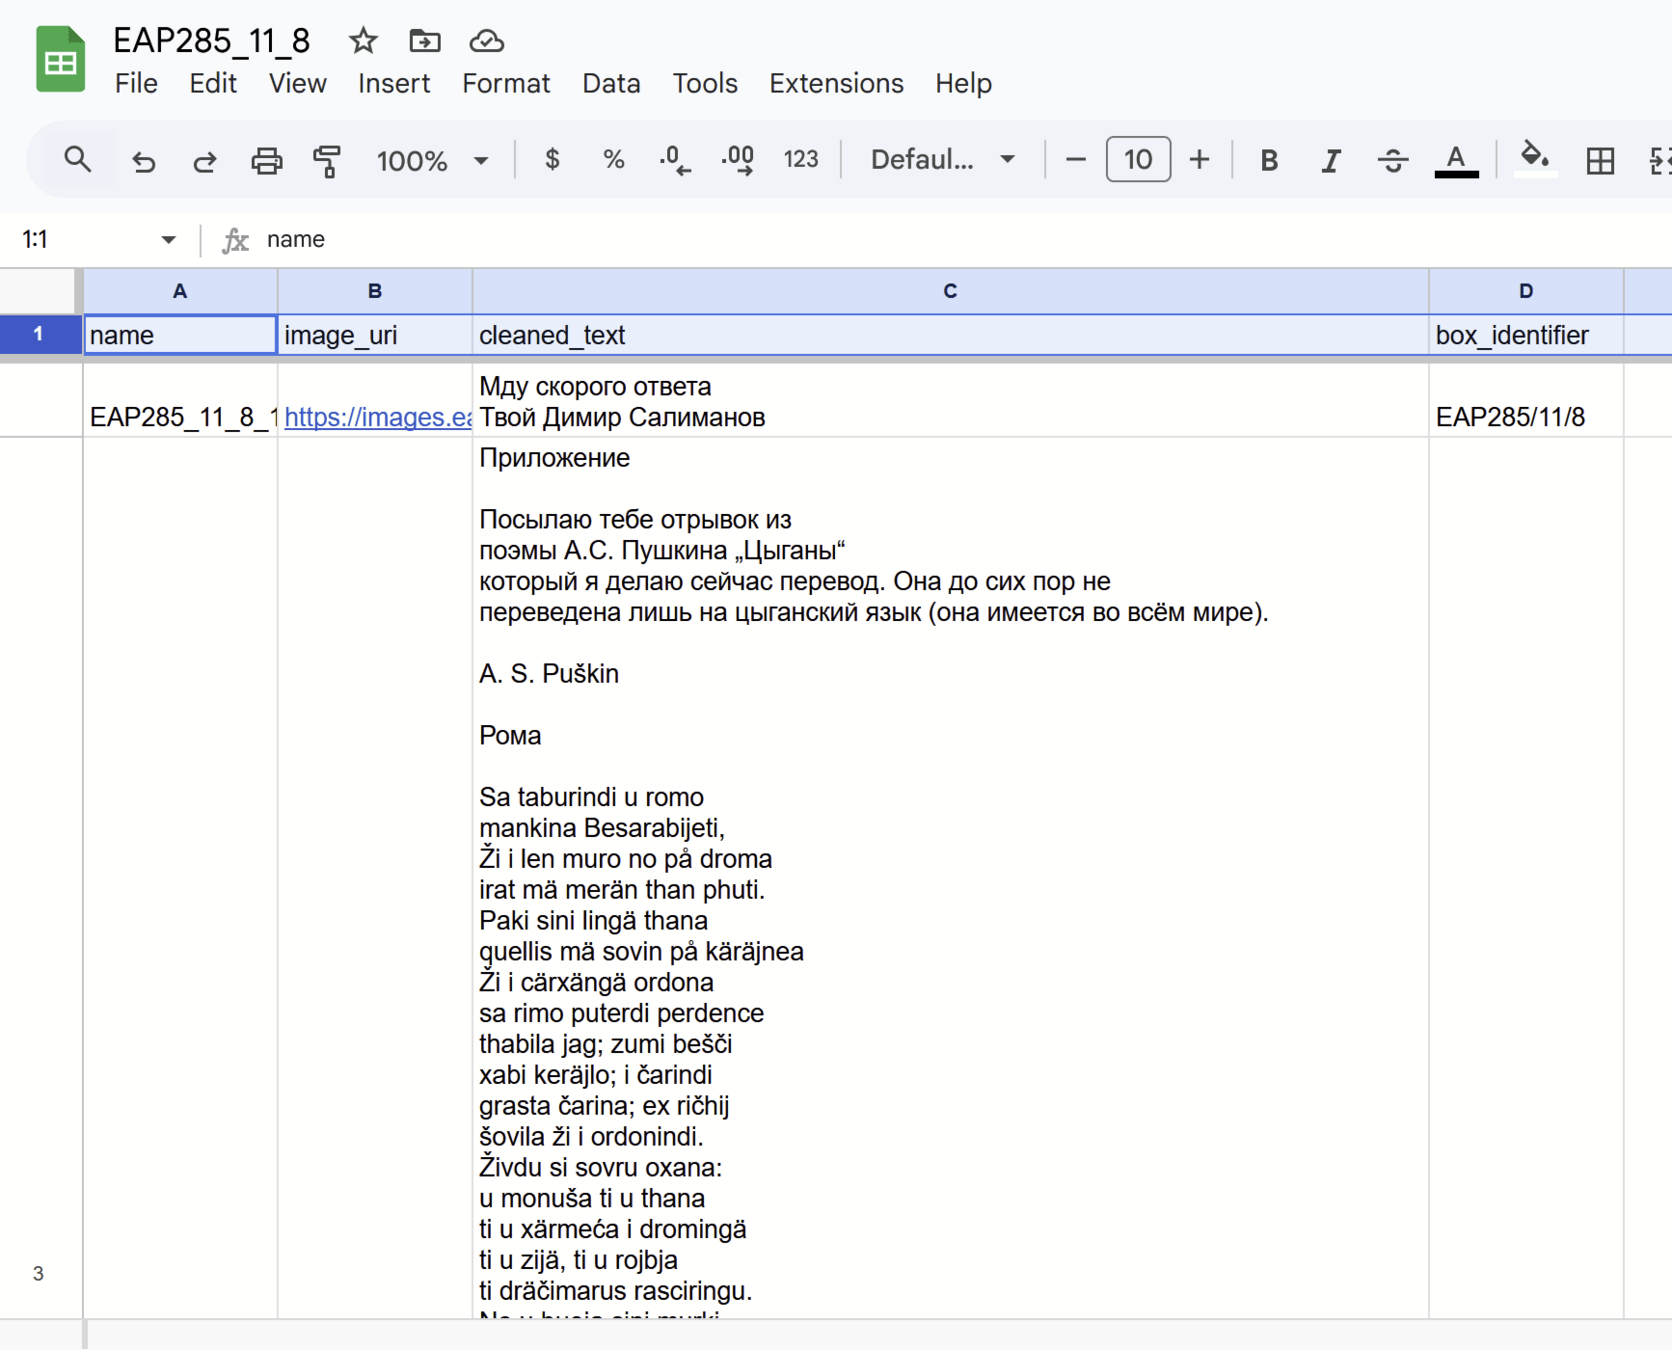Select cell with 'Твой Димир Салиманов'
The image size is (1672, 1350).
tap(950, 400)
